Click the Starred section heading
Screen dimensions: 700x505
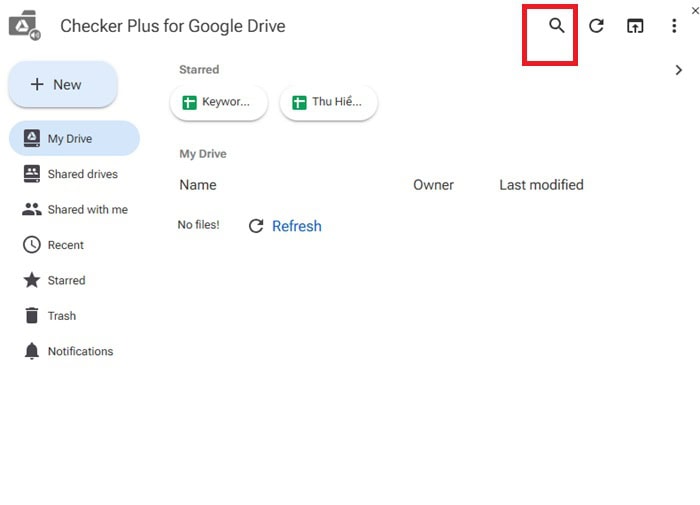coord(199,70)
